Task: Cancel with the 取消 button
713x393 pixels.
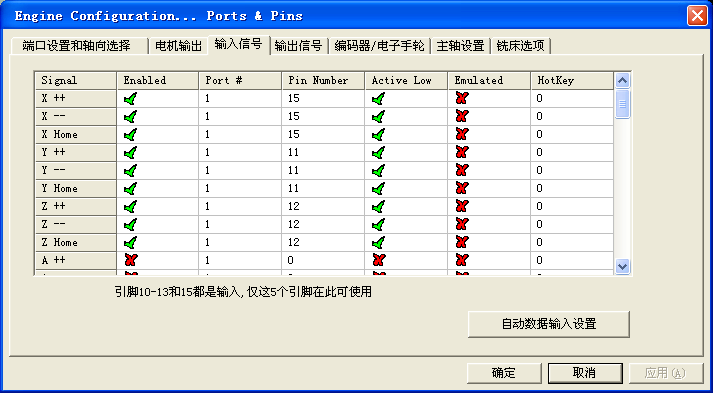Action: (584, 373)
